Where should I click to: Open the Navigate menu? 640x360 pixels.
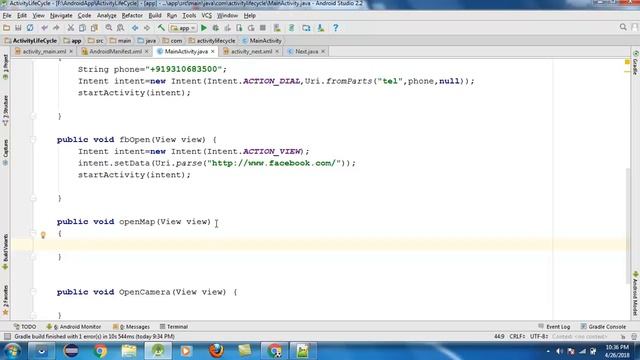tap(61, 16)
